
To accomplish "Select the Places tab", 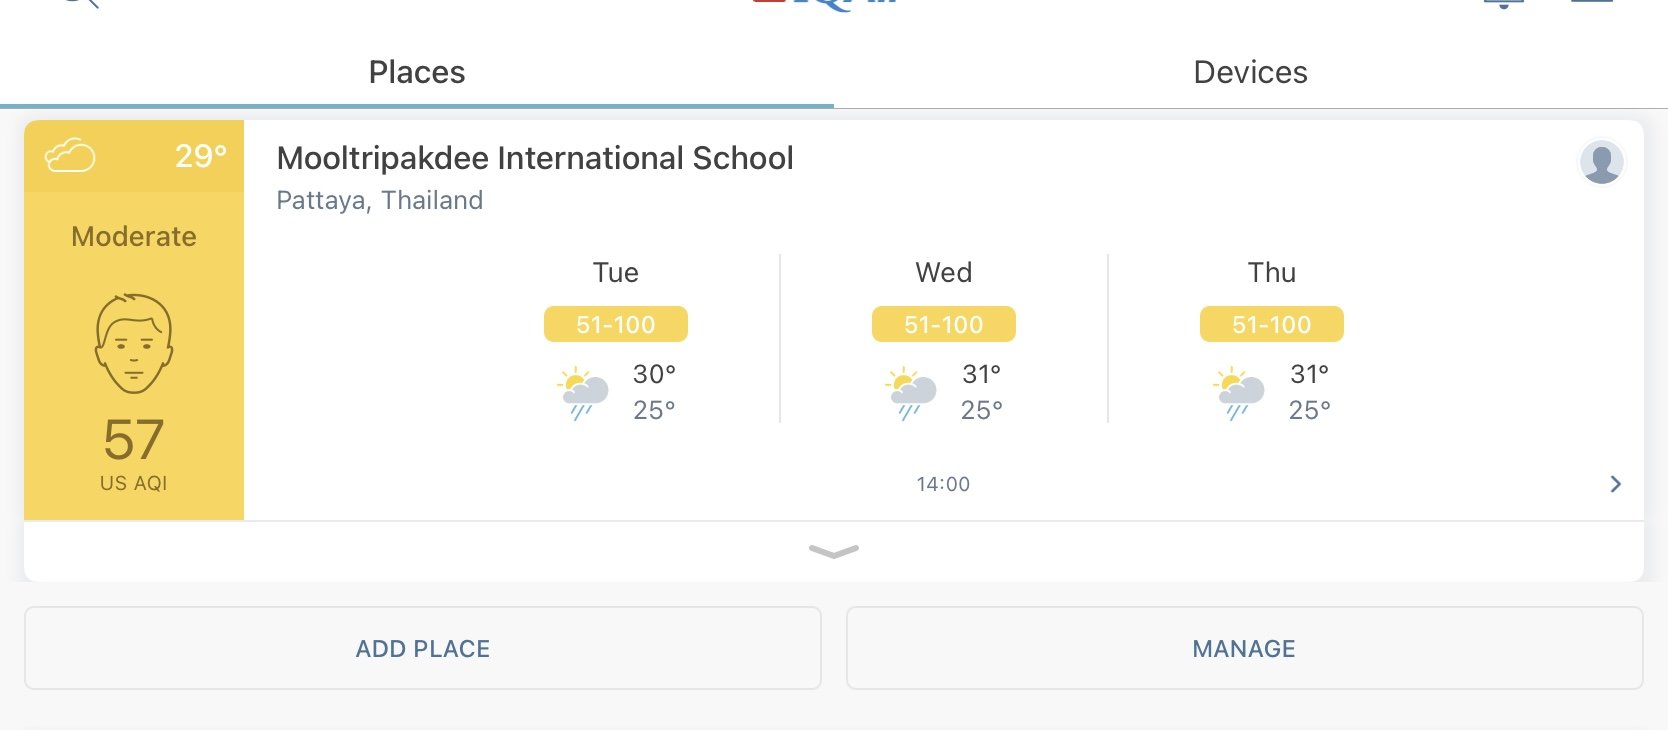I will pyautogui.click(x=417, y=72).
